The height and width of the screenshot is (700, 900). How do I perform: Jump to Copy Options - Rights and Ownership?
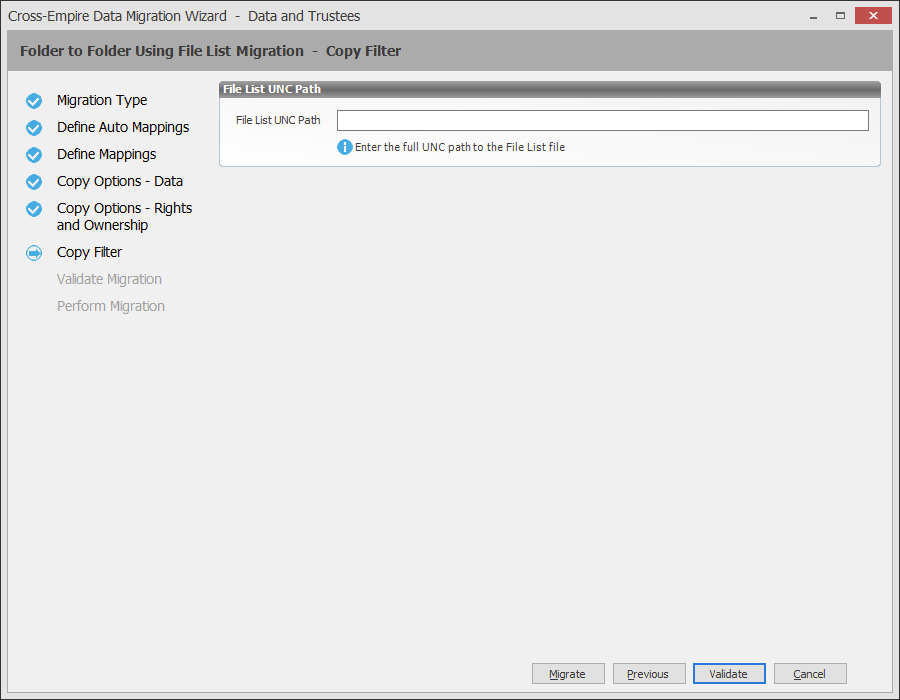(x=124, y=216)
